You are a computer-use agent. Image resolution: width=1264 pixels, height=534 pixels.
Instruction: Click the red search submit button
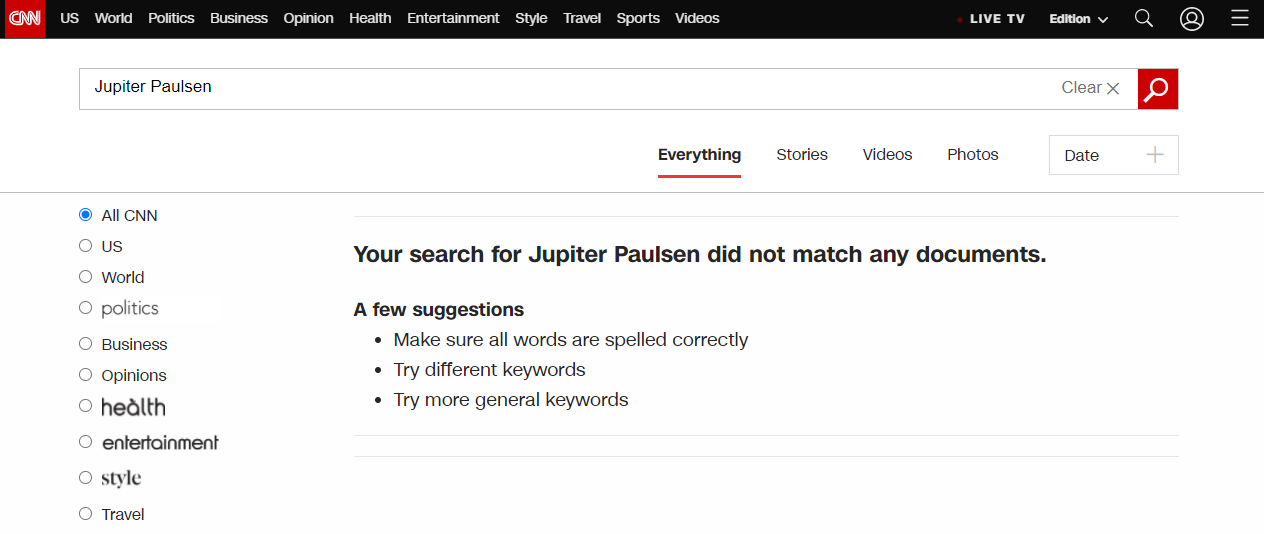[x=1158, y=89]
